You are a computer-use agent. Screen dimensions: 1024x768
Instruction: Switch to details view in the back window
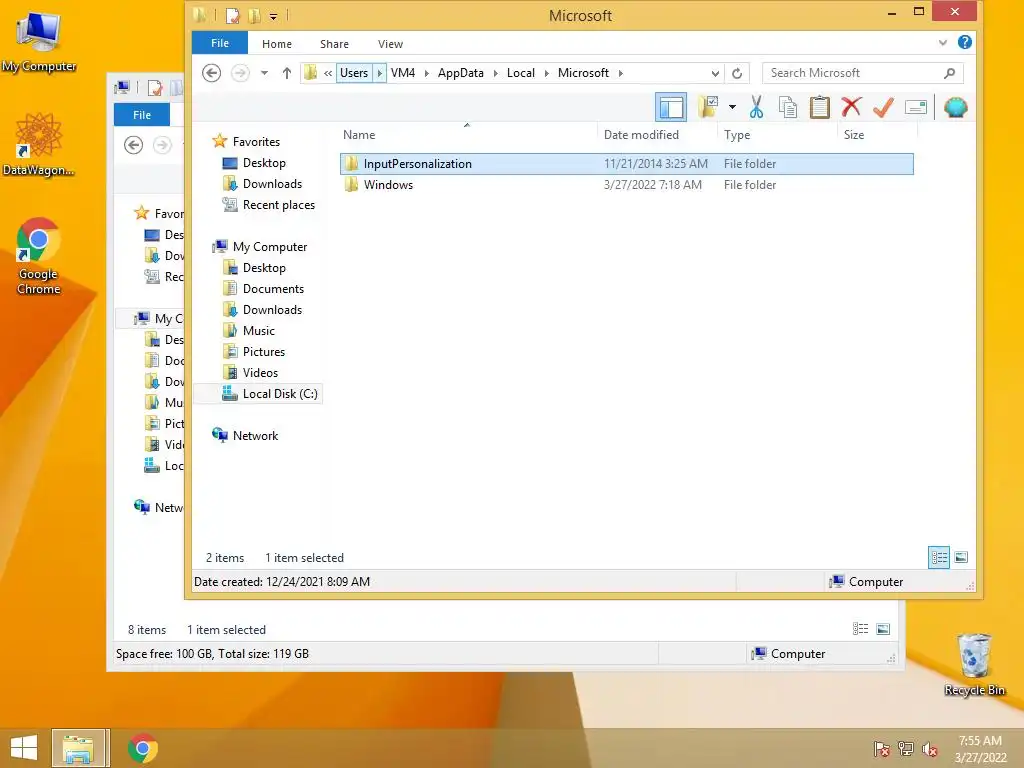coord(861,629)
